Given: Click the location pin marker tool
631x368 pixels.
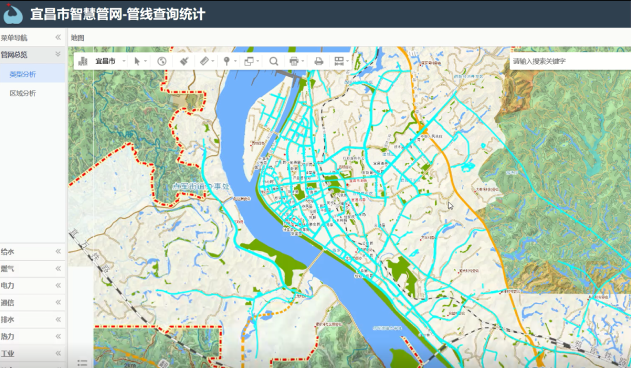Looking at the screenshot, I should coord(227,61).
